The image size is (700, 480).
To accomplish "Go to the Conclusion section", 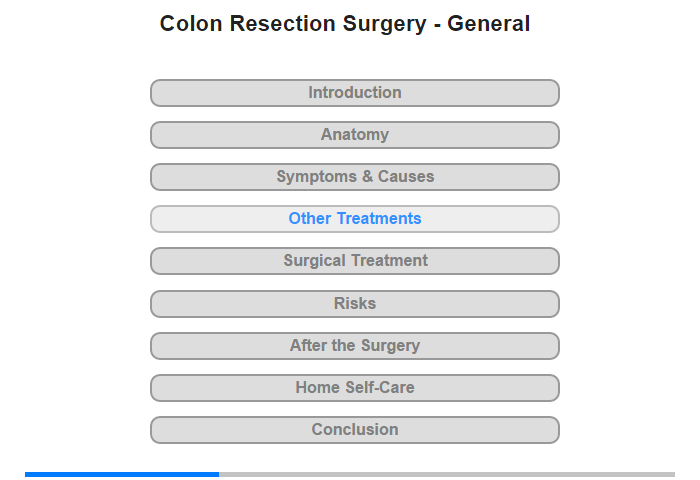I will click(354, 430).
